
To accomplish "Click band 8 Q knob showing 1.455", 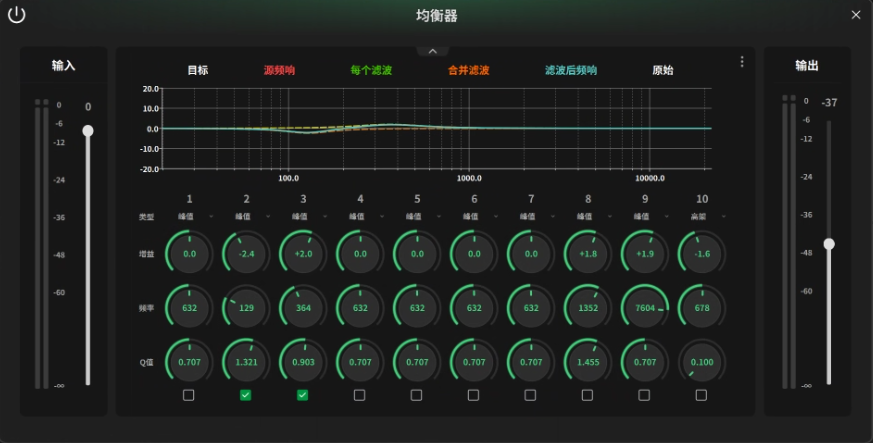I will pyautogui.click(x=588, y=362).
